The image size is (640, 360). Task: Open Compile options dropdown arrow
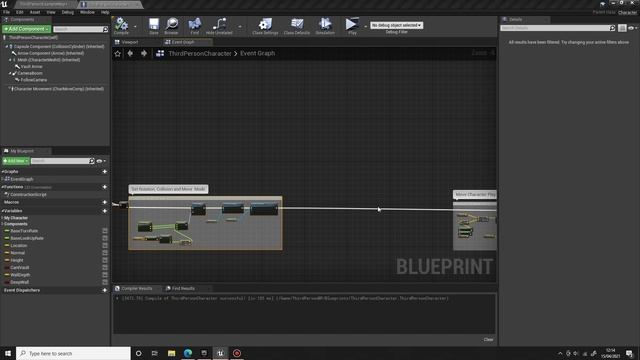[x=135, y=27]
